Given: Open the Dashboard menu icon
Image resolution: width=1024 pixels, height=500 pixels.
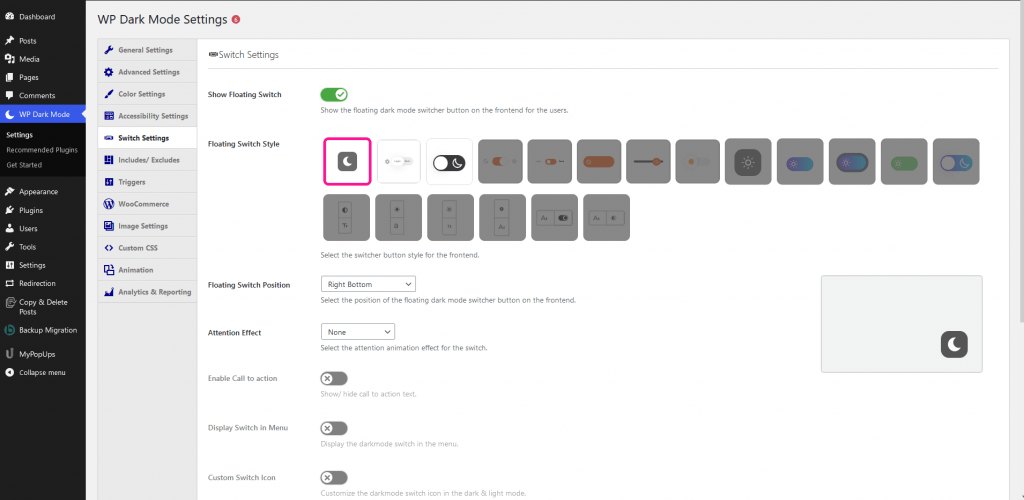Looking at the screenshot, I should pyautogui.click(x=9, y=16).
